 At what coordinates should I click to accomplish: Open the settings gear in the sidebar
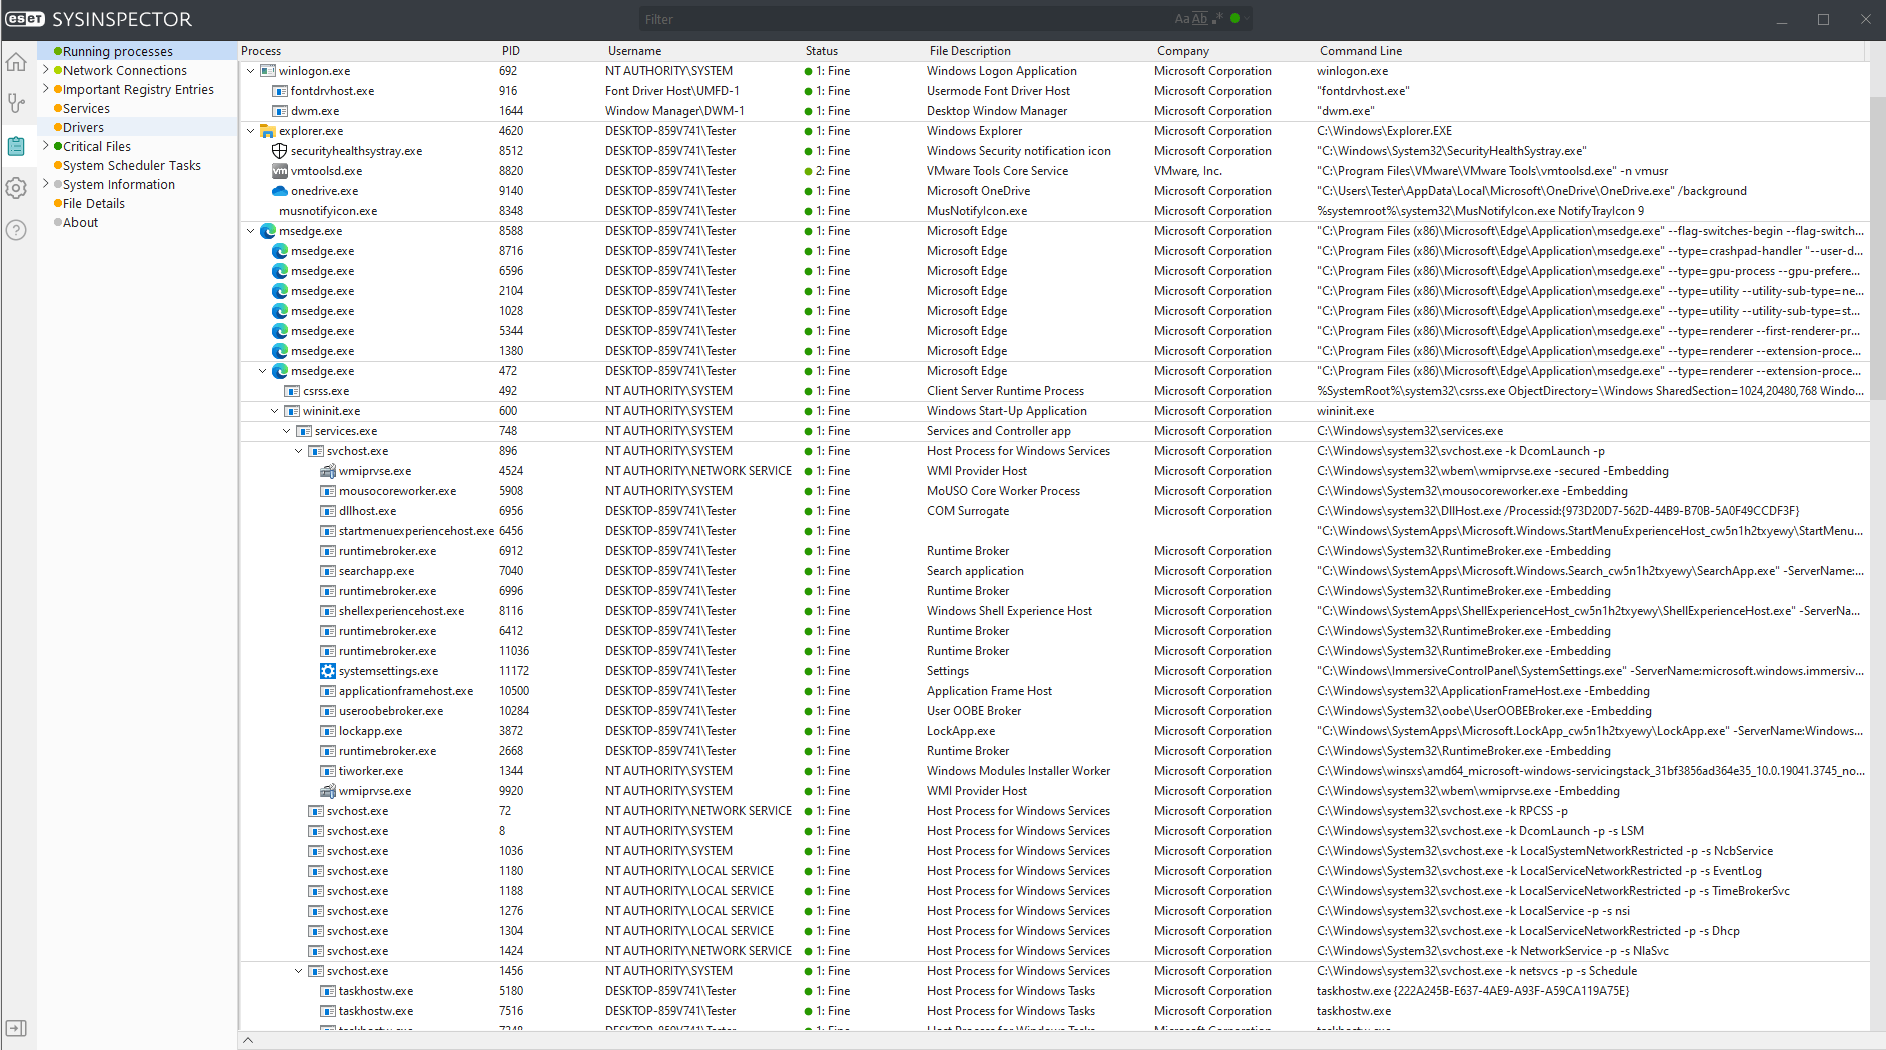pyautogui.click(x=16, y=188)
